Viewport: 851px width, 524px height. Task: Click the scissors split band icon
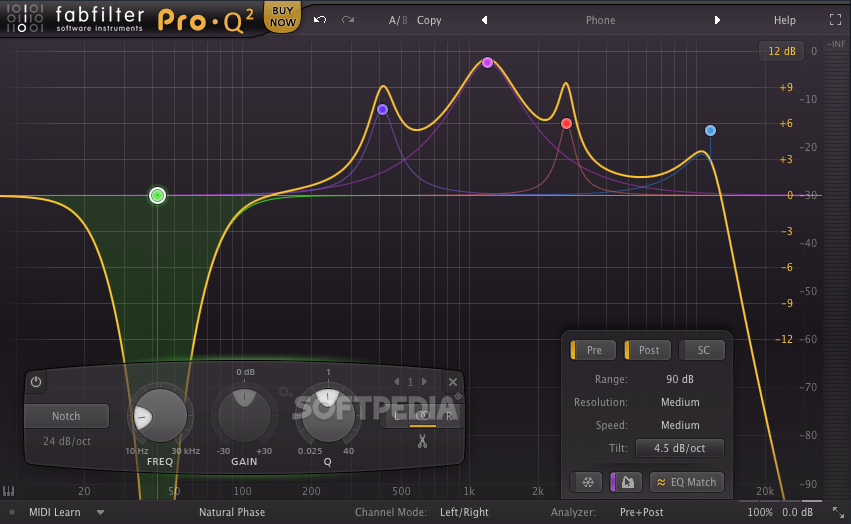(x=422, y=441)
